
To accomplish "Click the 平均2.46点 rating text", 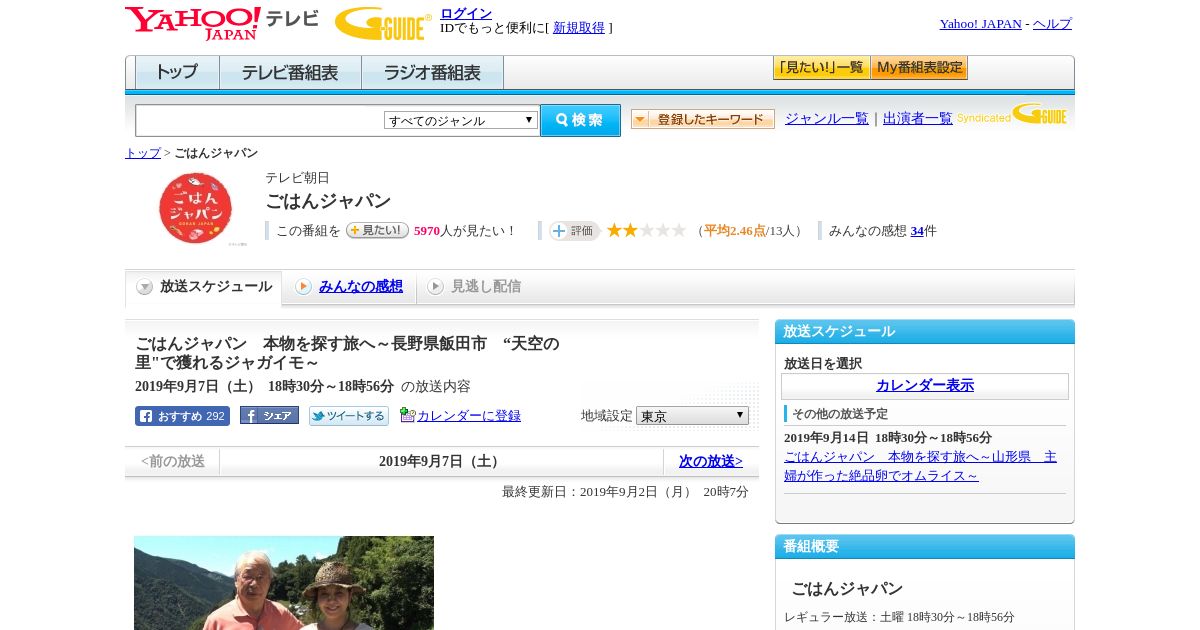I will pos(734,231).
